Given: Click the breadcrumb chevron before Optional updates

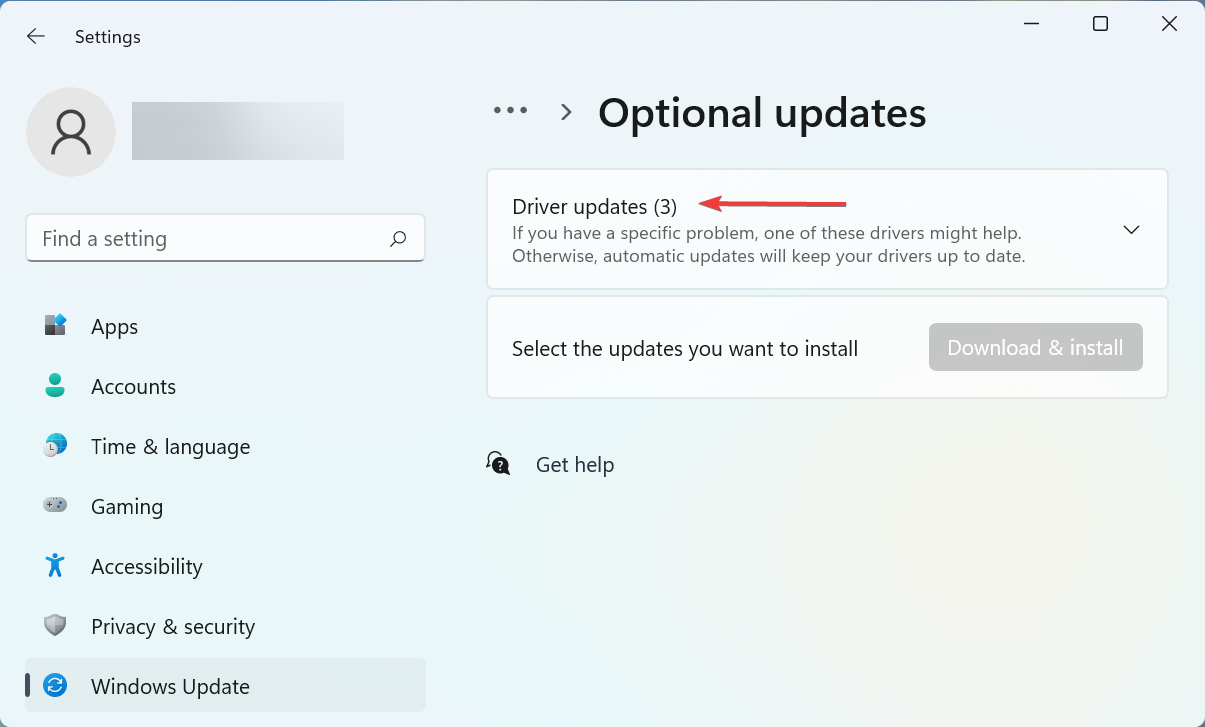Looking at the screenshot, I should (x=565, y=112).
